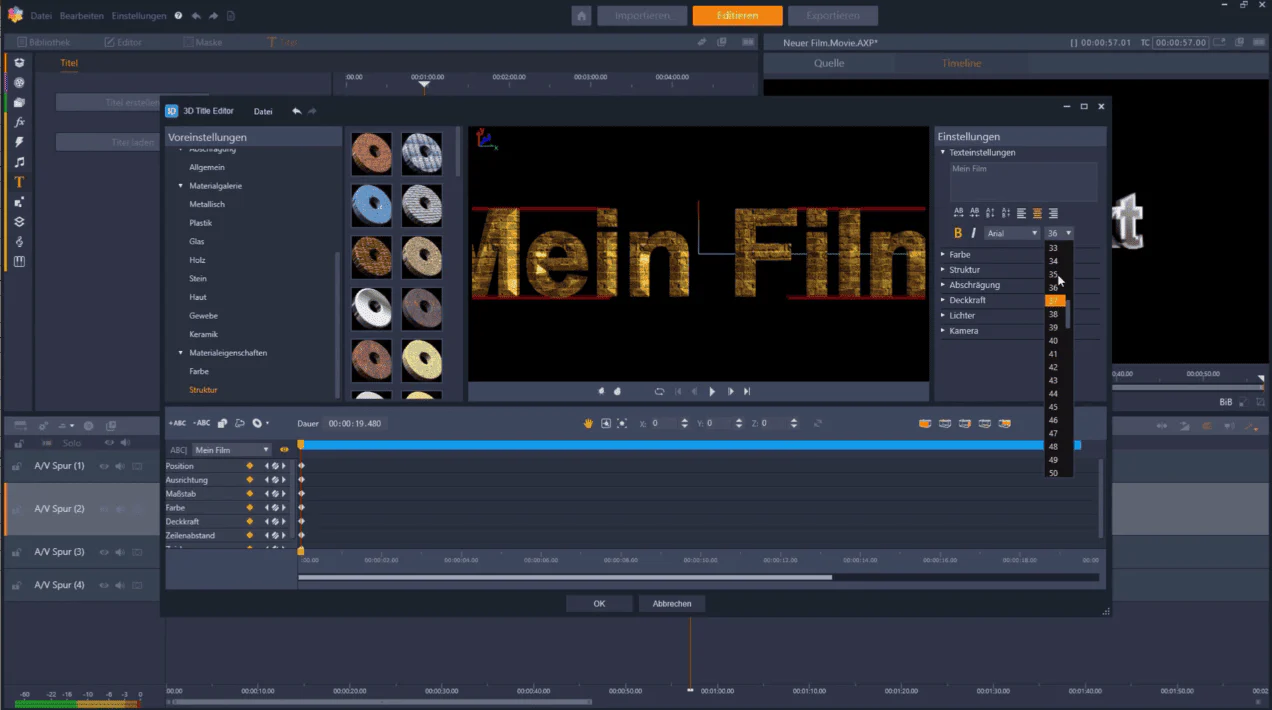Toggle lock on A/V Spur (1)
The width and height of the screenshot is (1272, 710).
[x=17, y=466]
